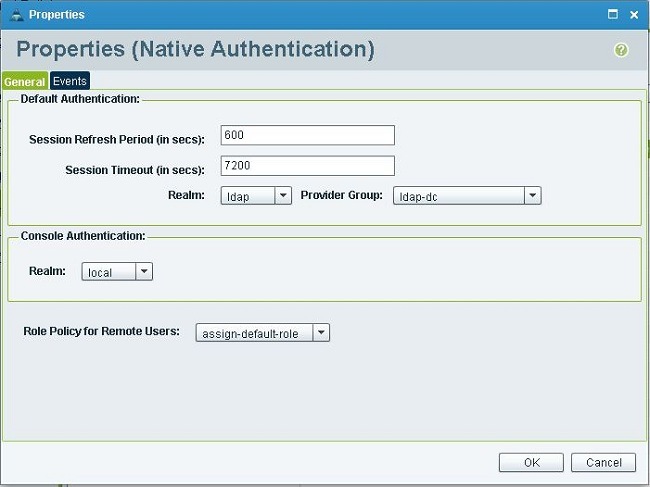Screen dimensions: 650x487
Task: Click the ldap-dc Provider Group value box
Action: tap(459, 196)
